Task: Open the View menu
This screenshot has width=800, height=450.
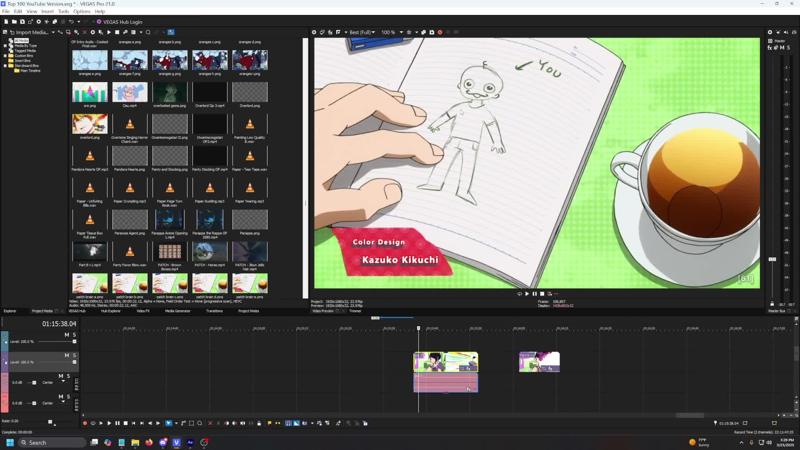Action: pos(32,11)
